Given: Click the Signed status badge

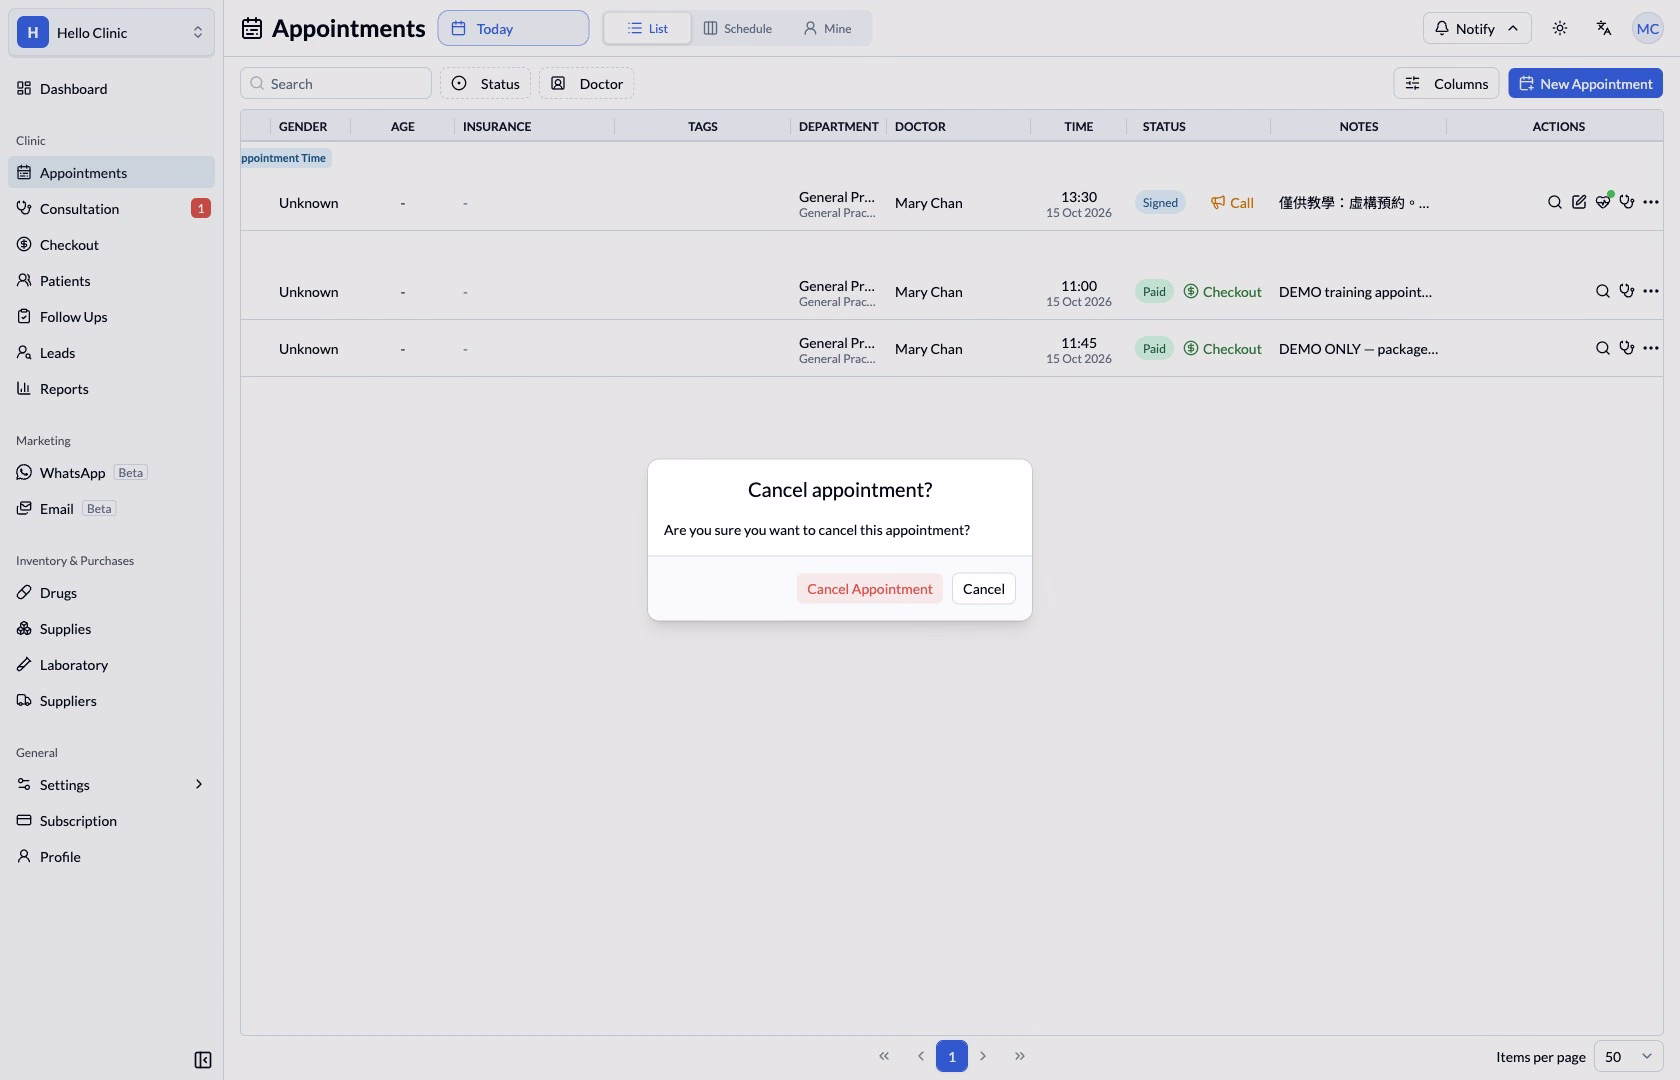Looking at the screenshot, I should click(1160, 203).
